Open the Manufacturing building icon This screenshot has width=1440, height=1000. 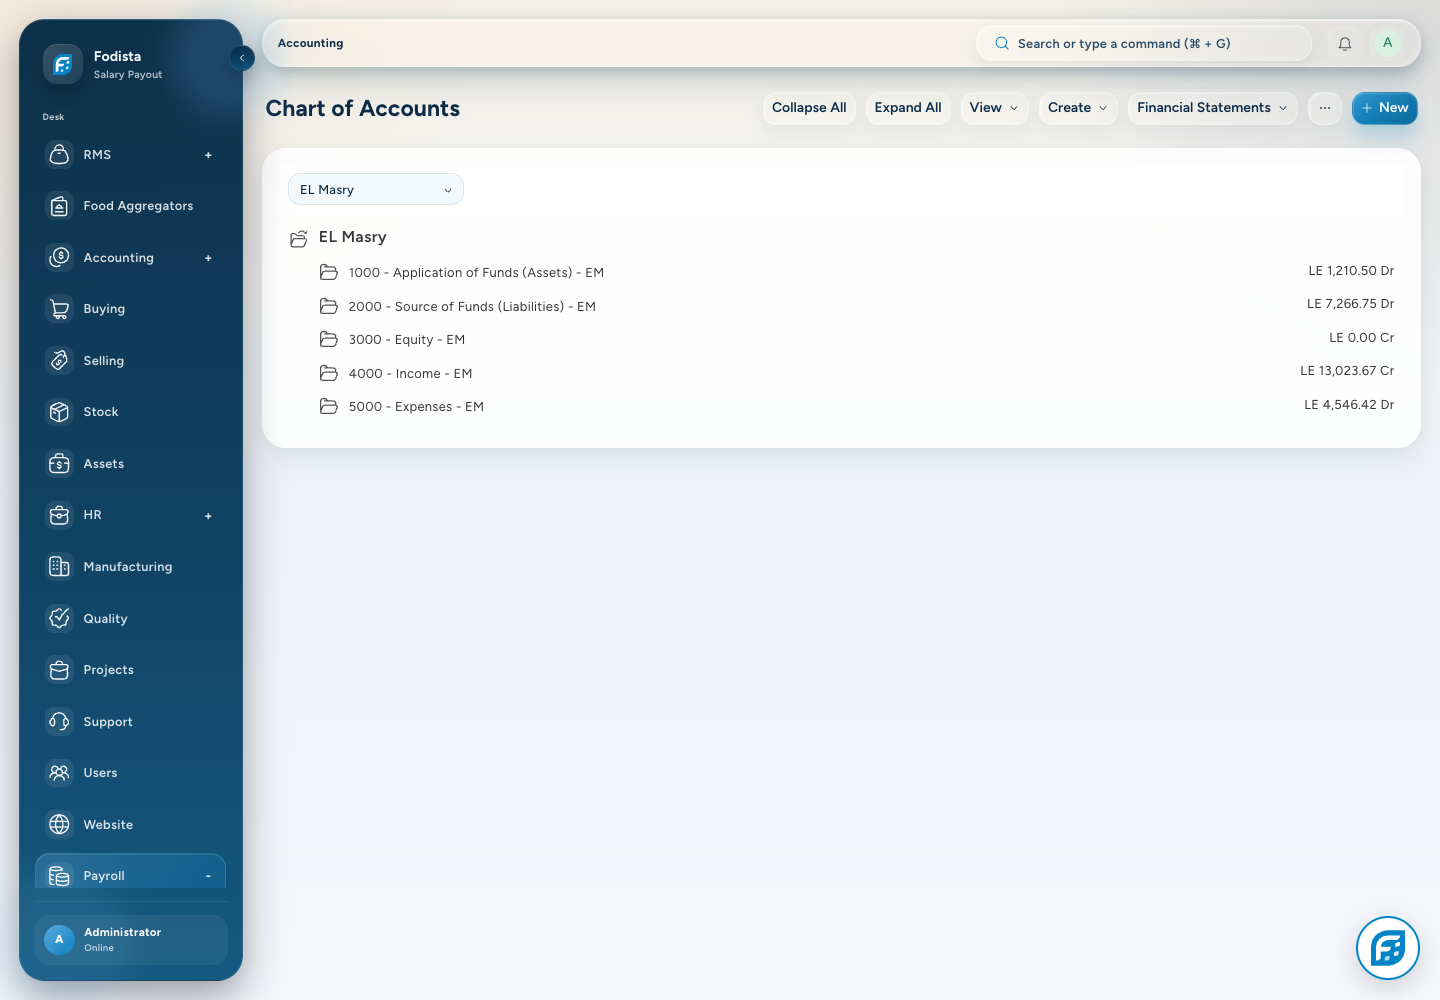(60, 567)
